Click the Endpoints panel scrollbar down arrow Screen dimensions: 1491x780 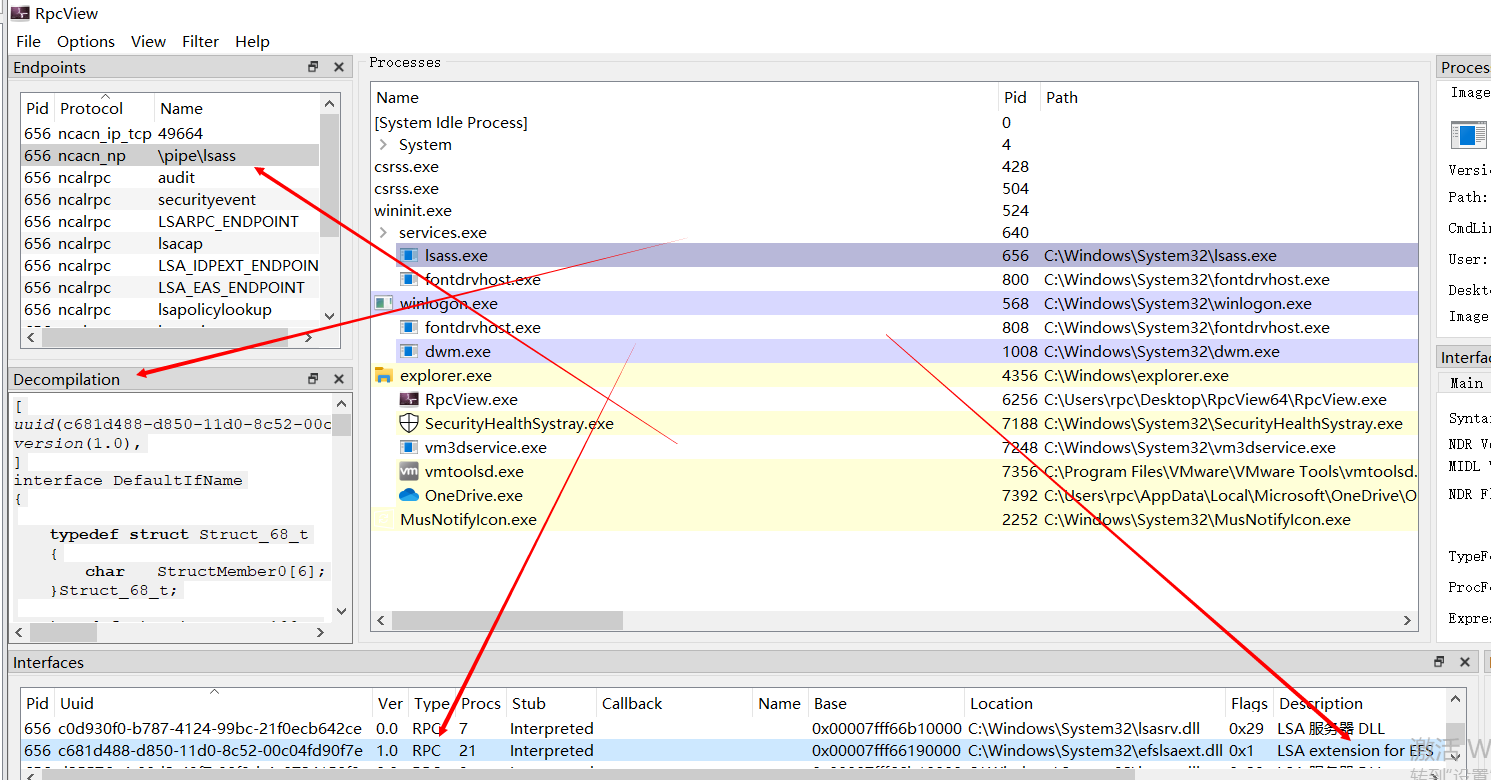(x=329, y=316)
